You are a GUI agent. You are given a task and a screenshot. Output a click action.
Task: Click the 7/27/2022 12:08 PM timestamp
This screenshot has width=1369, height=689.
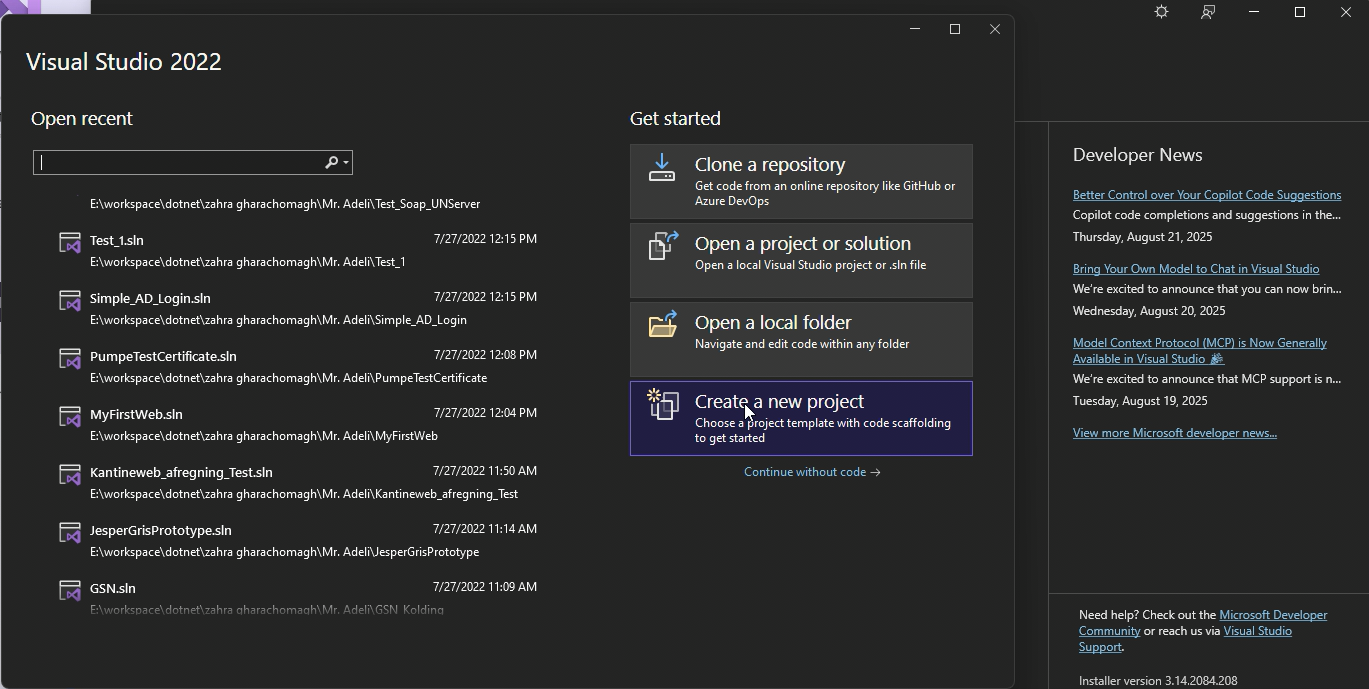[485, 355]
